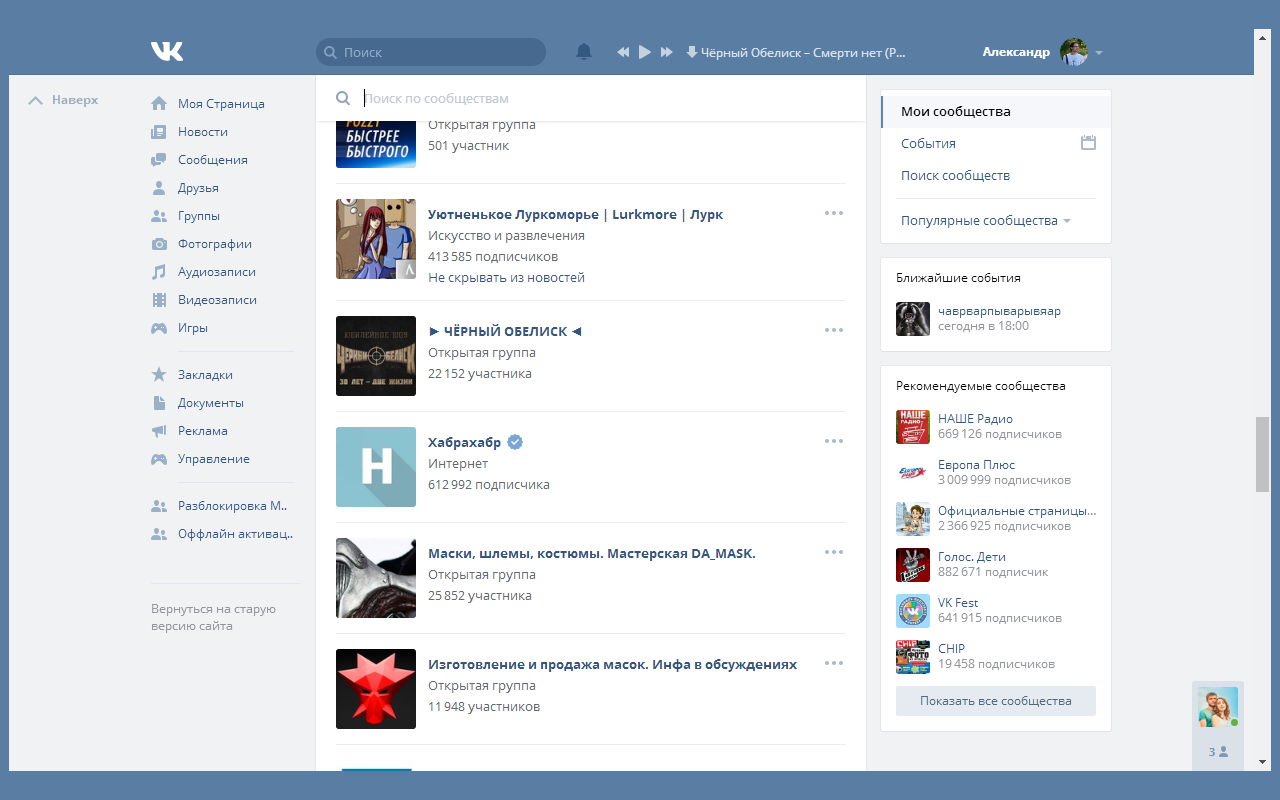
Task: Click the Управление gamepad icon
Action: coord(159,459)
